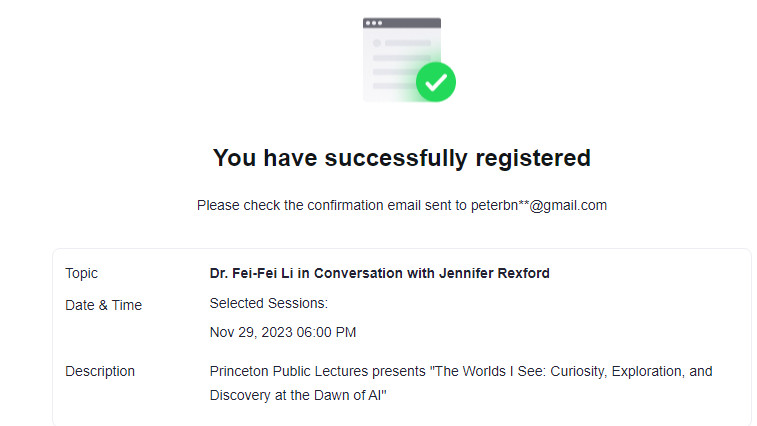Click the dark header bar of illustration
Image resolution: width=757 pixels, height=426 pixels.
pyautogui.click(x=402, y=23)
